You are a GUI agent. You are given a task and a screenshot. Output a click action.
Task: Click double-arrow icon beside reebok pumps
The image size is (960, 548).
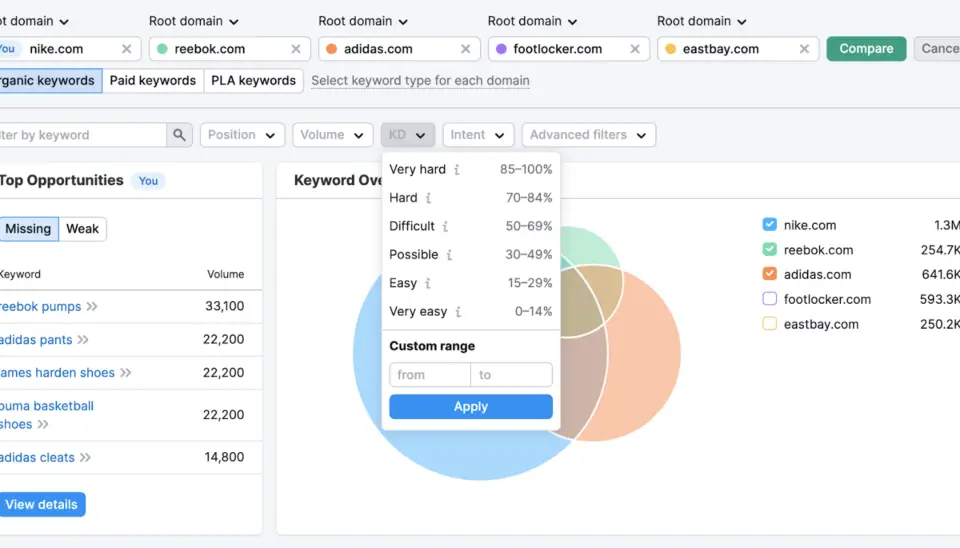[92, 306]
